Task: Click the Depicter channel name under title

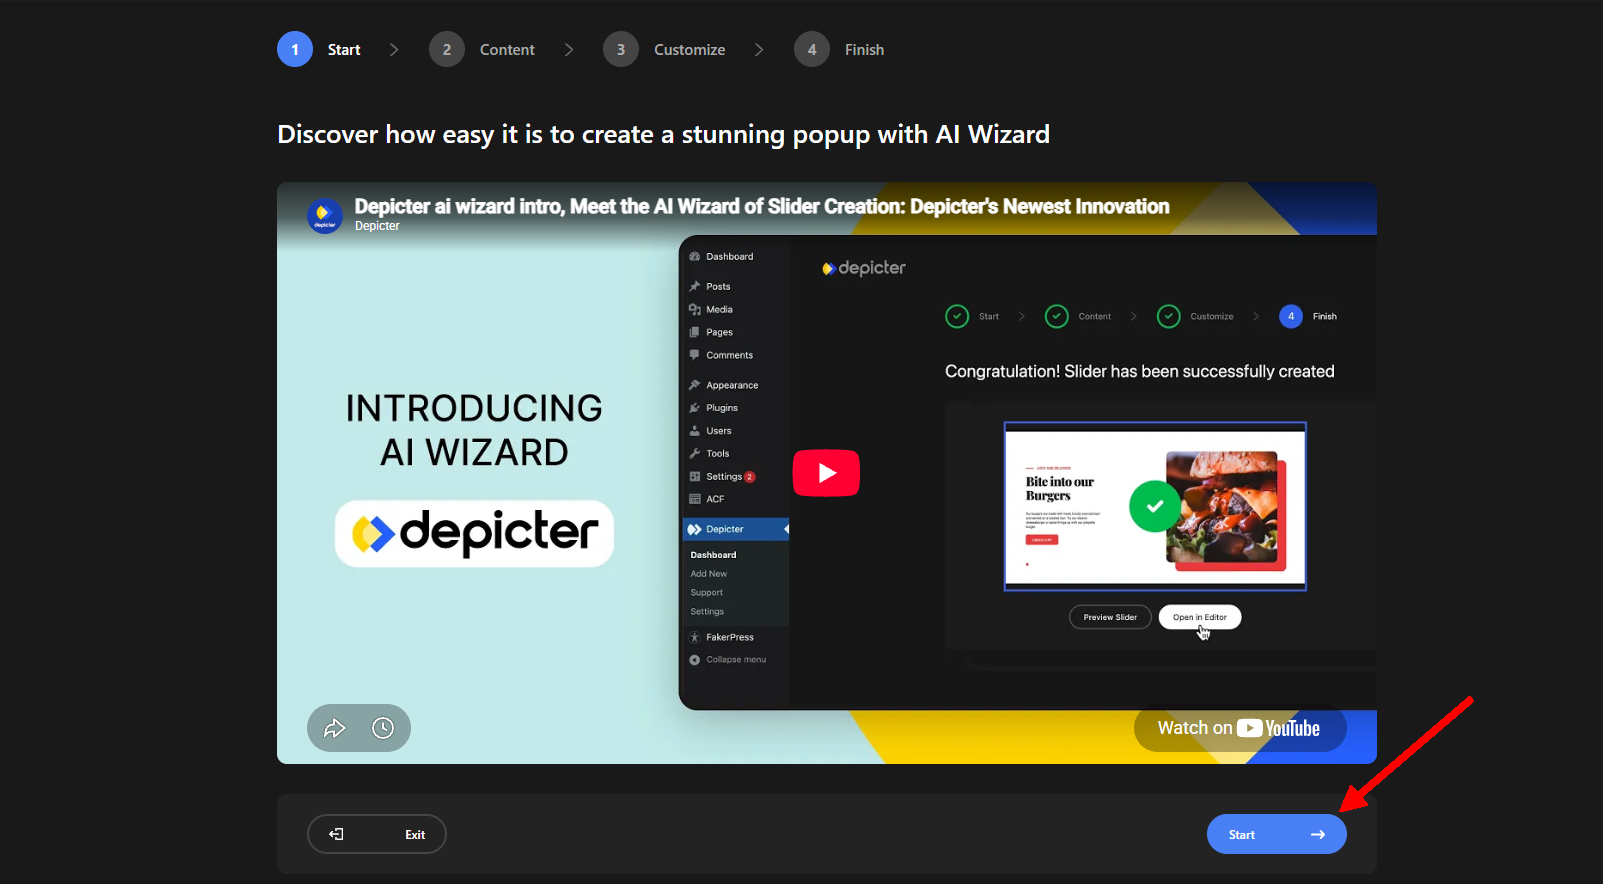Action: tap(377, 226)
